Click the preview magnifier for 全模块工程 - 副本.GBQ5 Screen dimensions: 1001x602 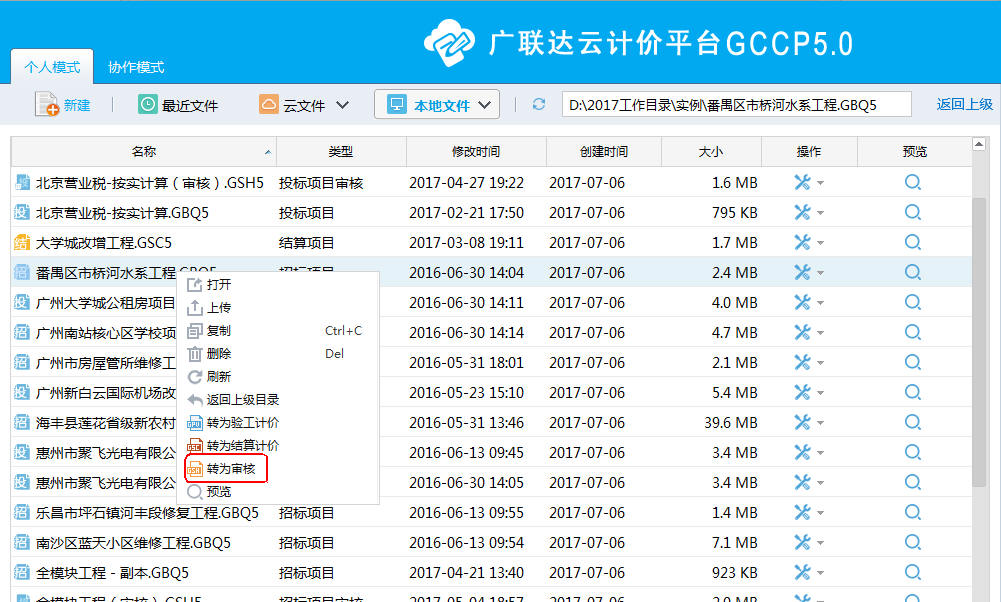pos(912,573)
